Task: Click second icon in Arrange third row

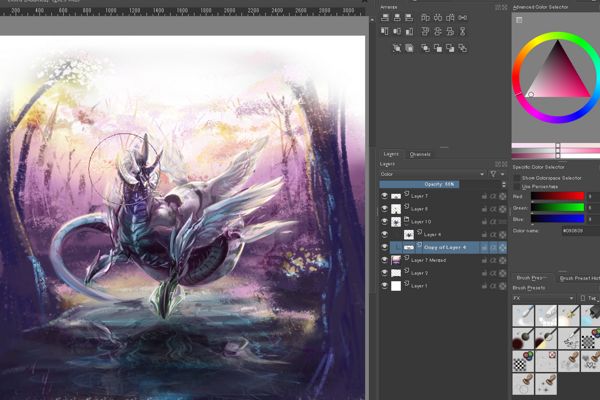Action: pos(409,48)
